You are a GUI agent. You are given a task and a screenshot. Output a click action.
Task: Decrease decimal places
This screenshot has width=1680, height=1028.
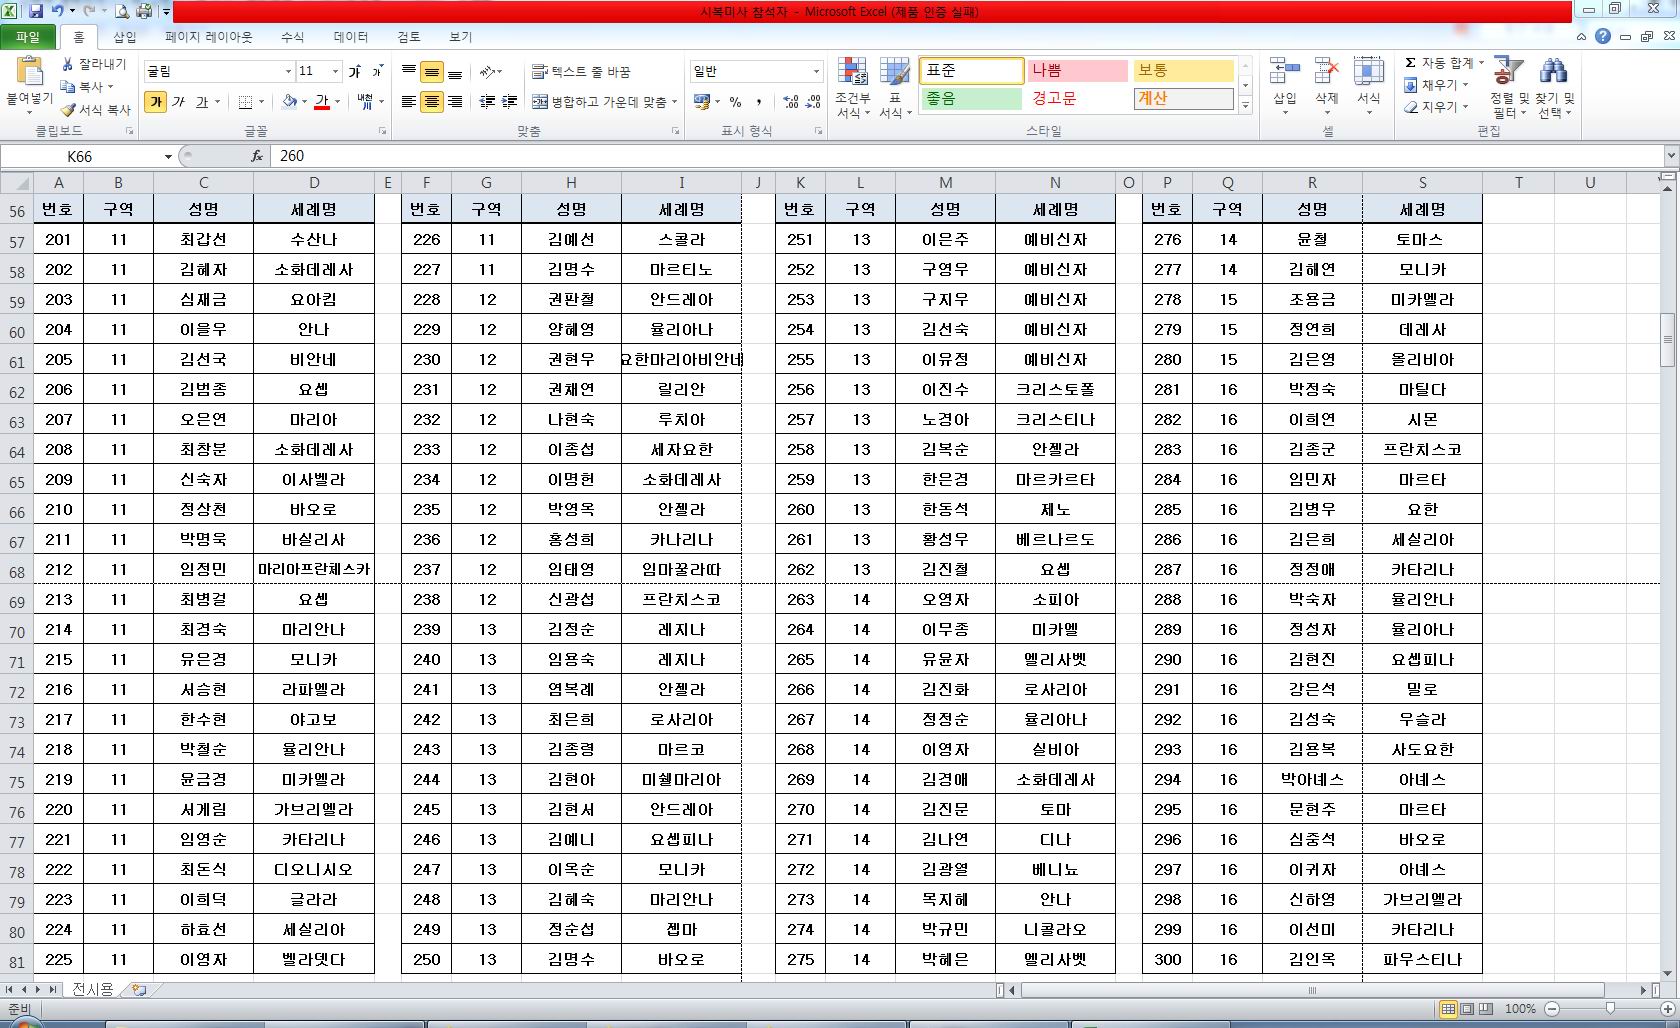click(813, 101)
